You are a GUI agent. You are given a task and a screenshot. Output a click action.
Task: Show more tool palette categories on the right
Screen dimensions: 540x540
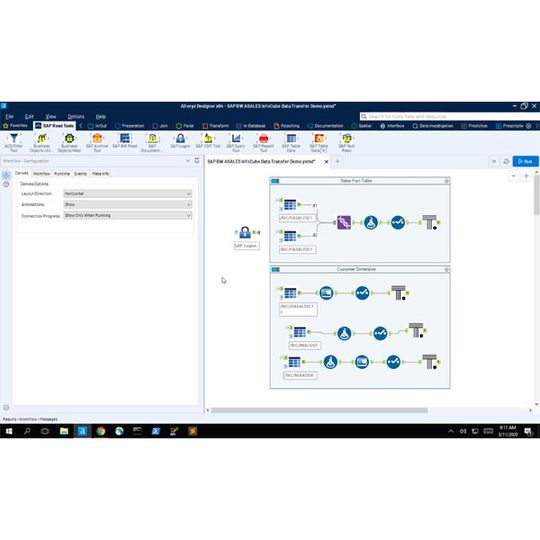(537, 126)
